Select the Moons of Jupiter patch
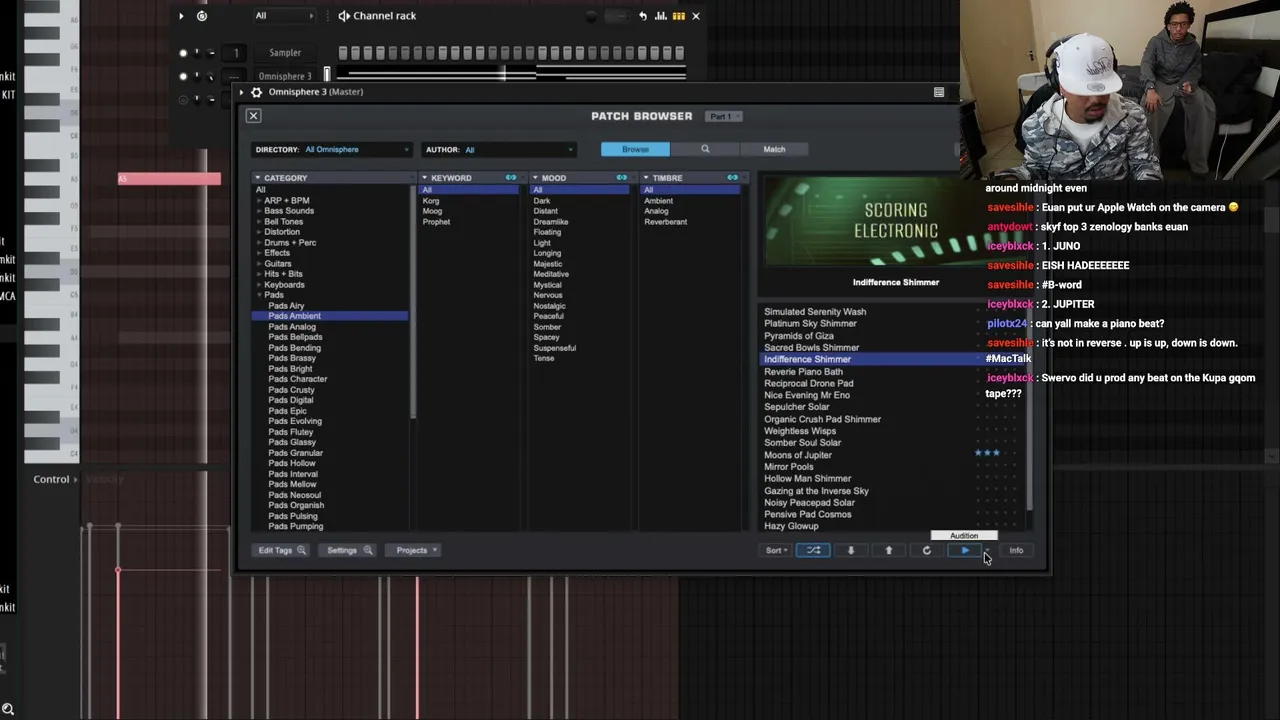 [798, 455]
